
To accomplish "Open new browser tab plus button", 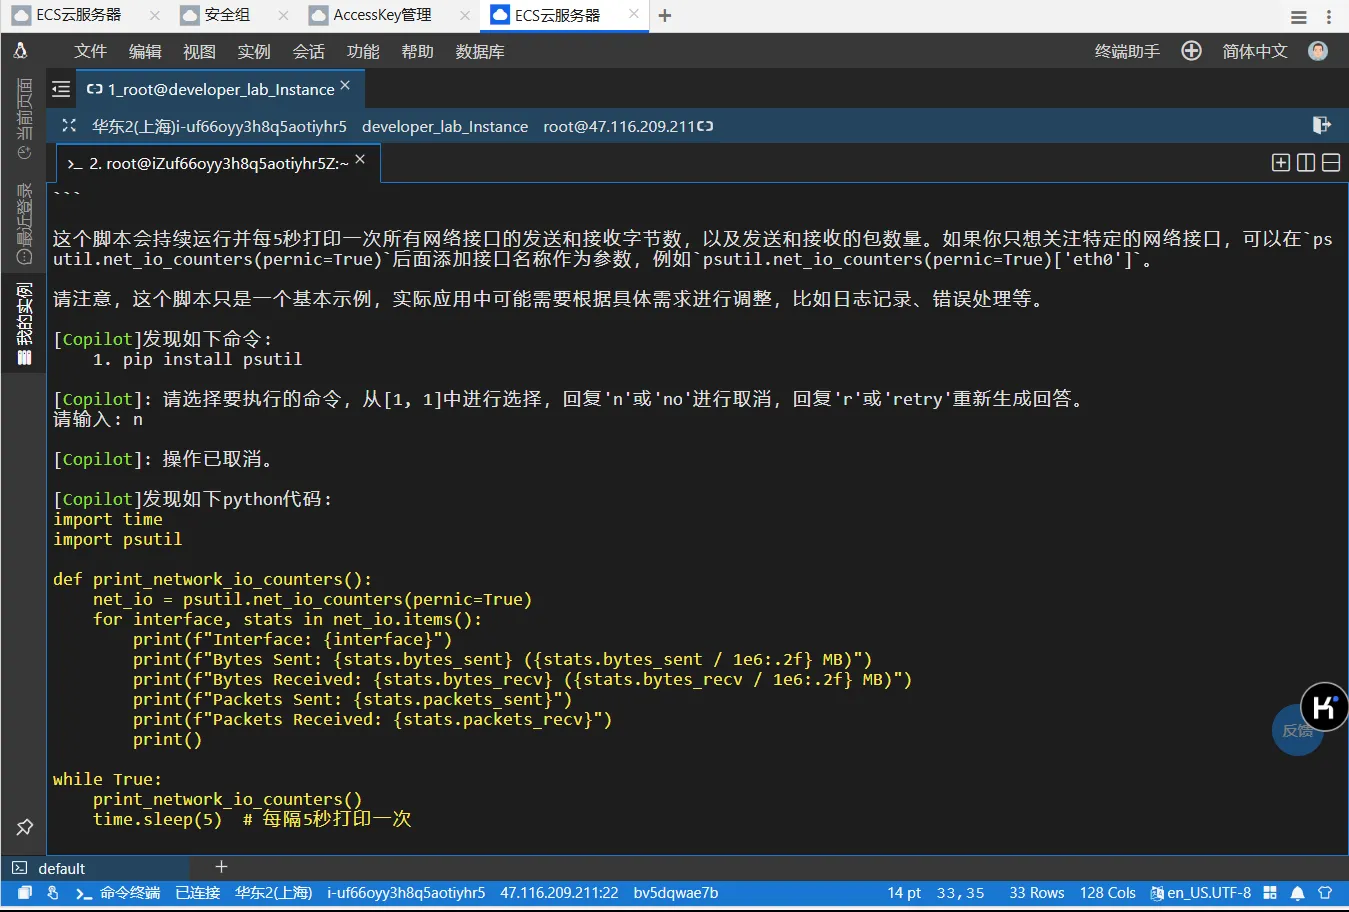I will 665,15.
